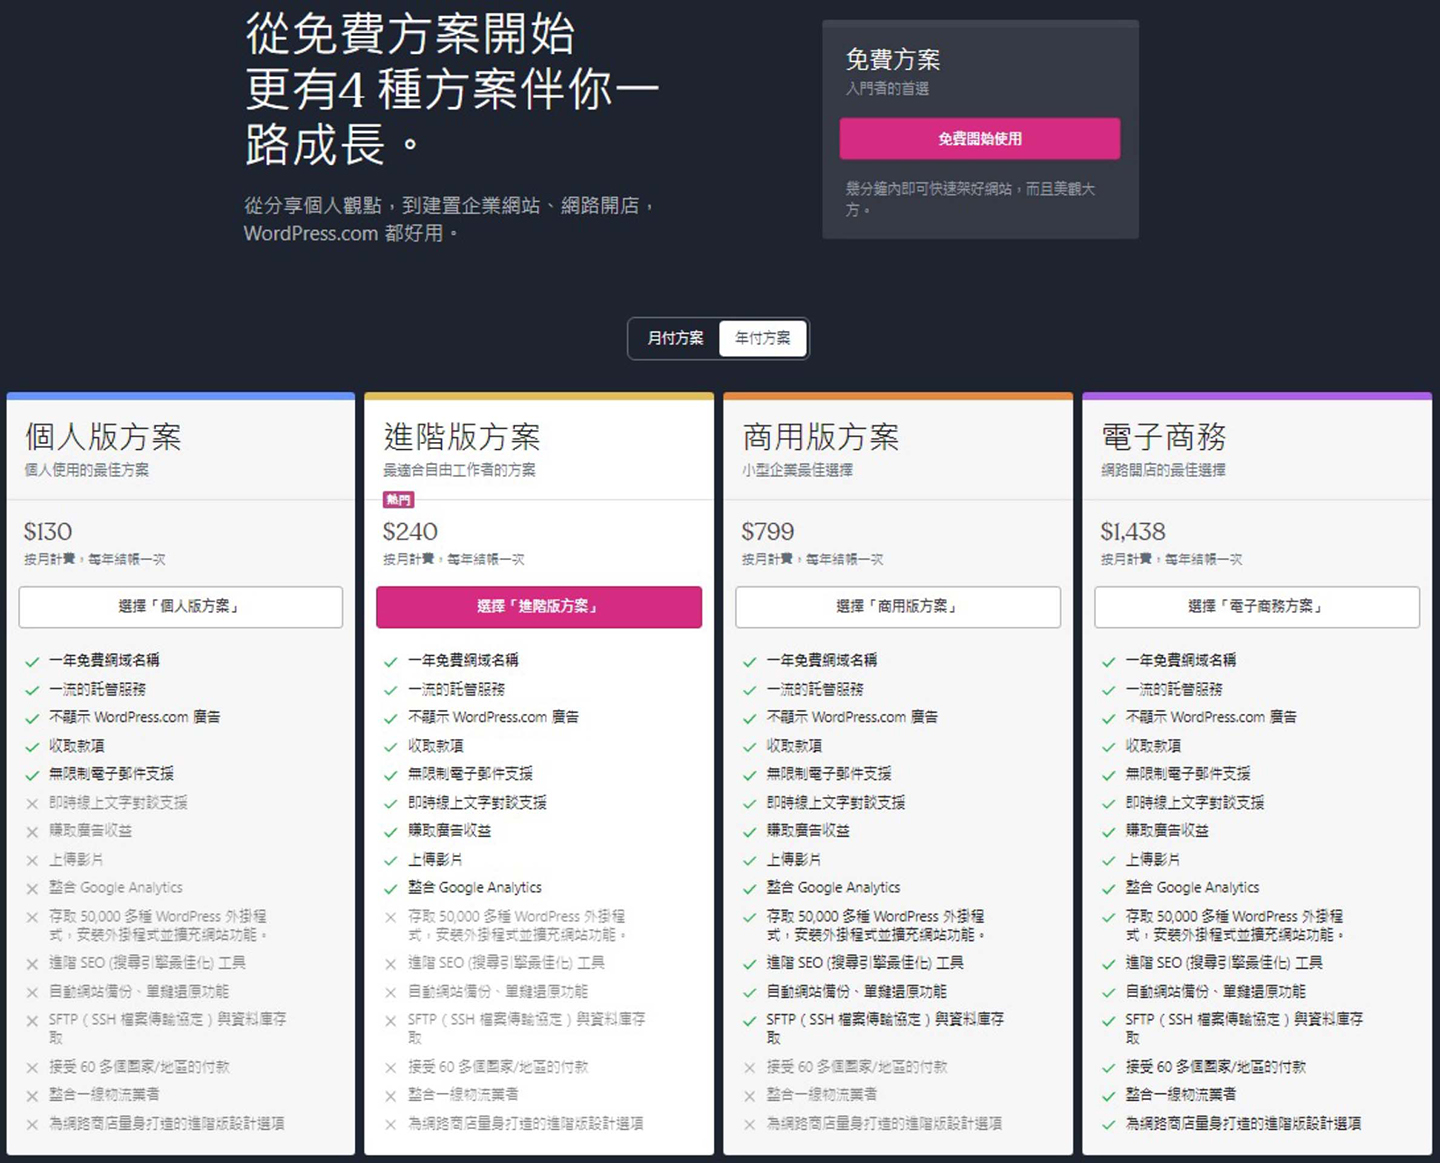The height and width of the screenshot is (1163, 1440).
Task: Click 小型企業最佳選擇 subtitle
Action: pos(797,470)
